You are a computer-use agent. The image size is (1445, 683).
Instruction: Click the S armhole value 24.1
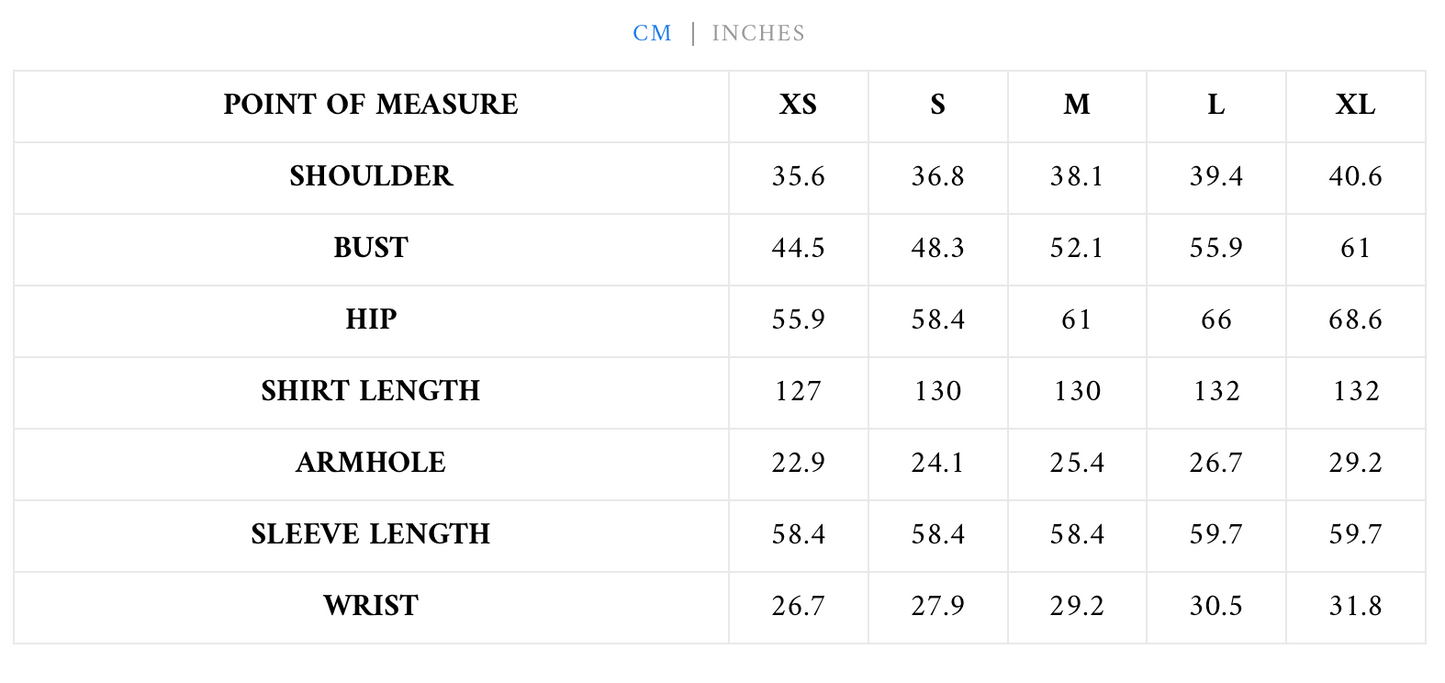tap(937, 463)
